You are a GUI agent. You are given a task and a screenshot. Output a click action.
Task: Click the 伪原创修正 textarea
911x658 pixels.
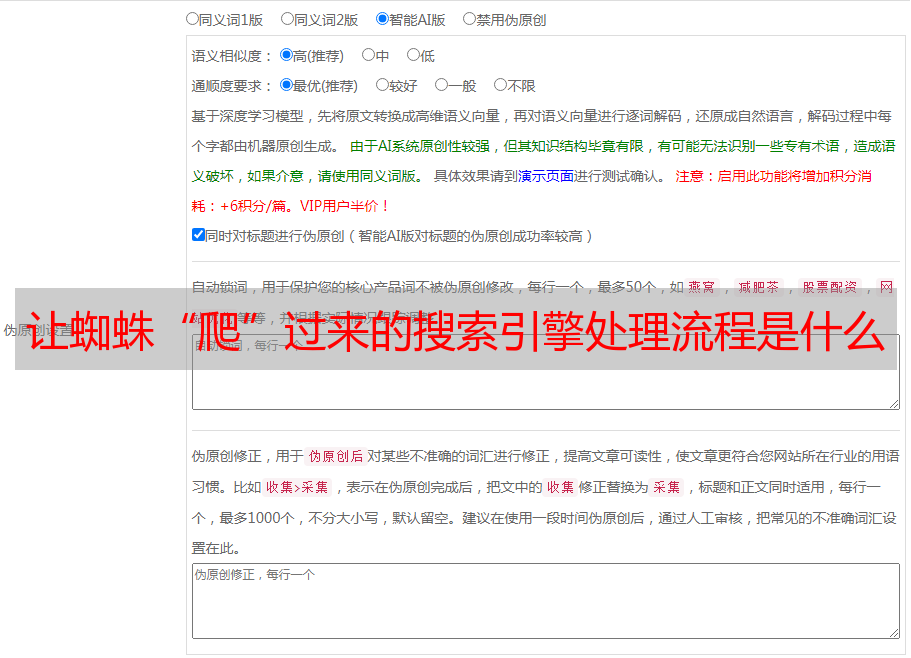click(546, 601)
